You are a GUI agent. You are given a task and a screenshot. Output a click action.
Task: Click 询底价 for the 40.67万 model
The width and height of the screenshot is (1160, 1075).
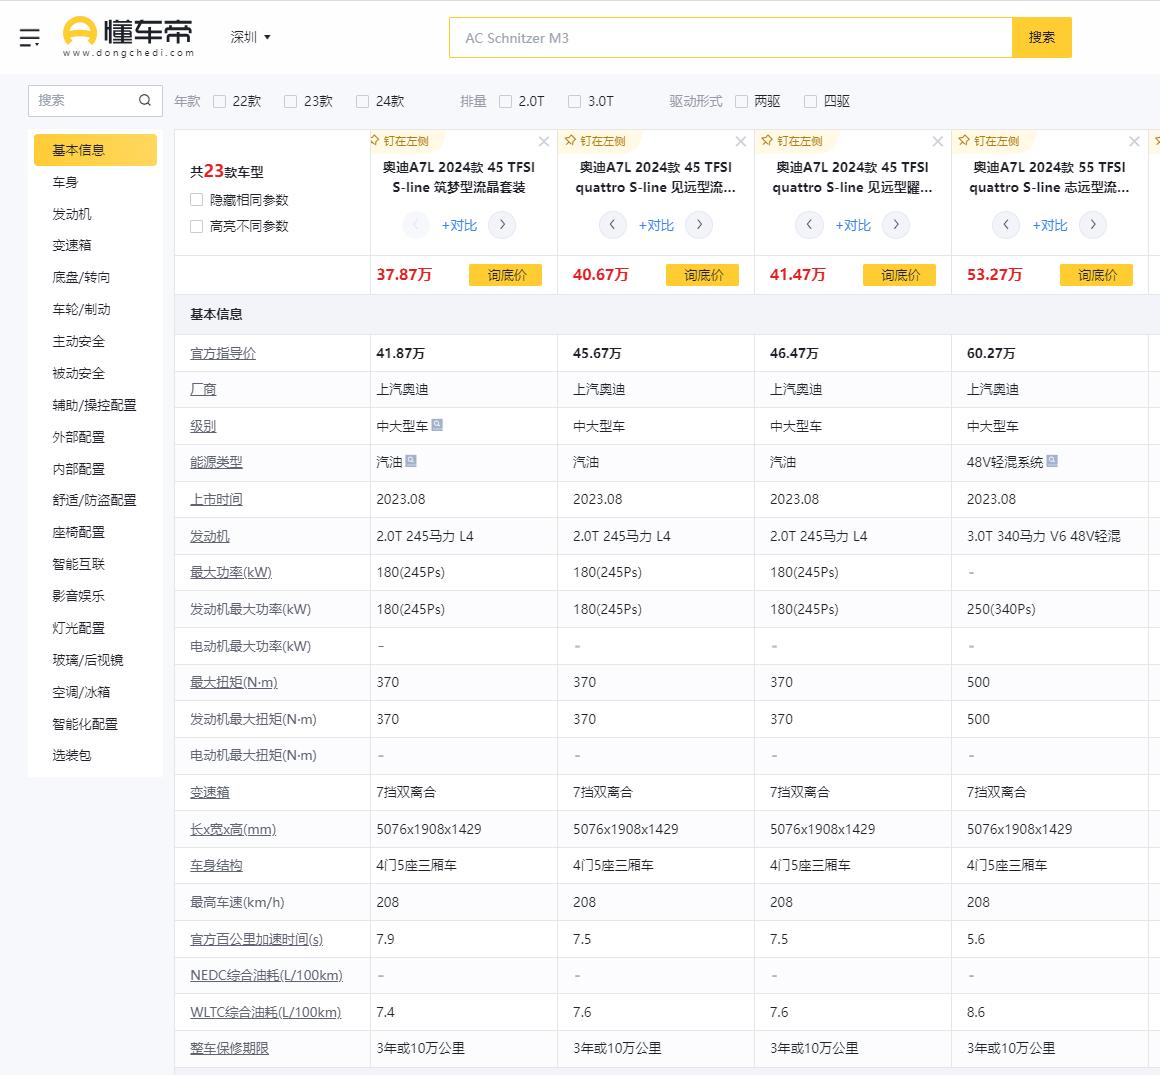pos(703,275)
